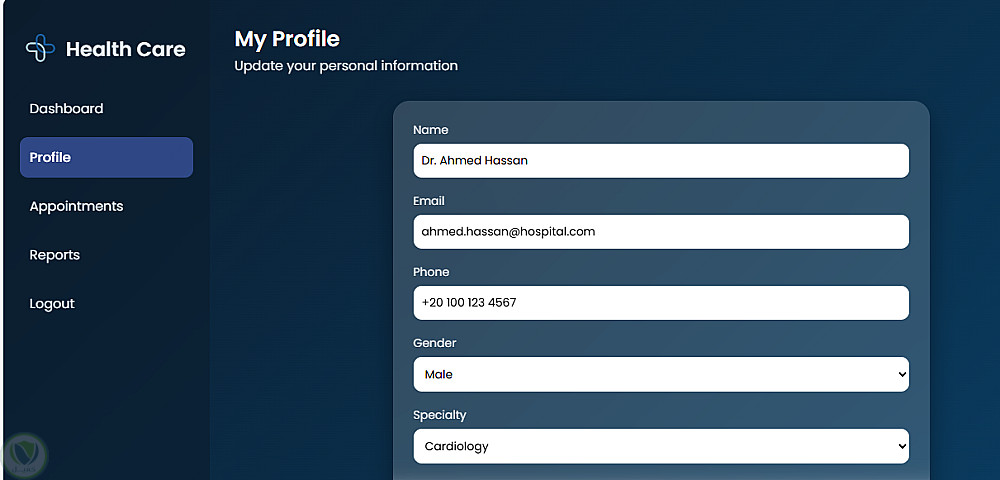Screen dimensions: 1000x480
Task: Focus the Name field with Dr. Ahmed Hassan
Action: (660, 161)
